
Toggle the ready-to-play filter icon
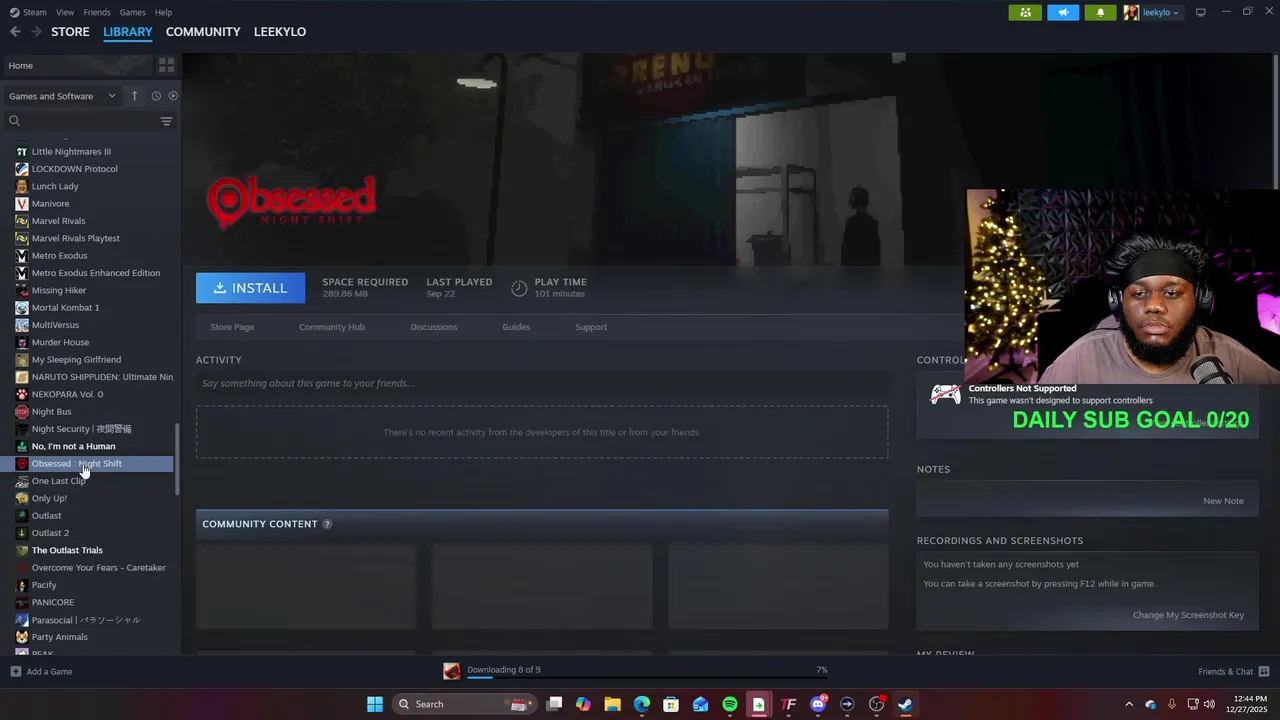click(x=173, y=96)
